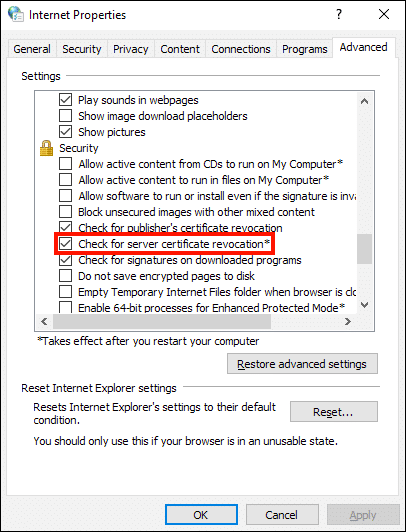Click the question mark help button
The image size is (406, 532).
click(x=339, y=14)
